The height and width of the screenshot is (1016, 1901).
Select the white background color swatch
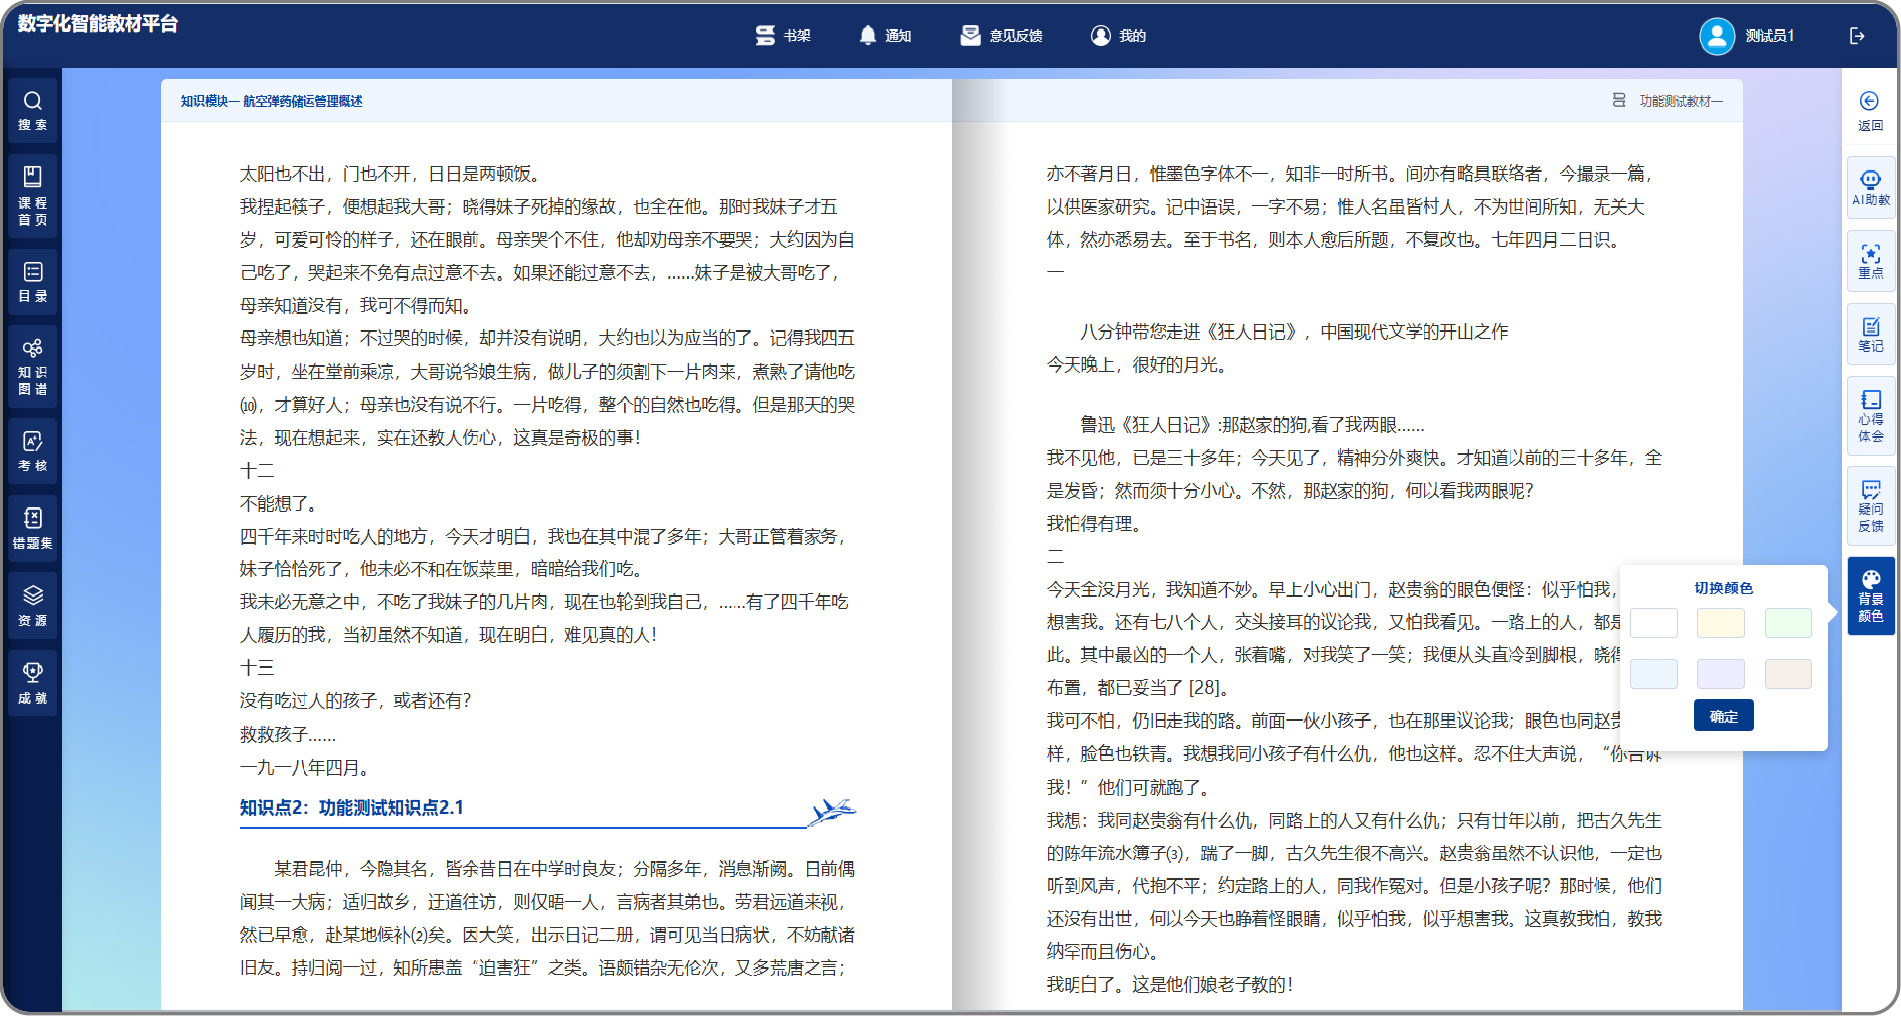(x=1654, y=623)
